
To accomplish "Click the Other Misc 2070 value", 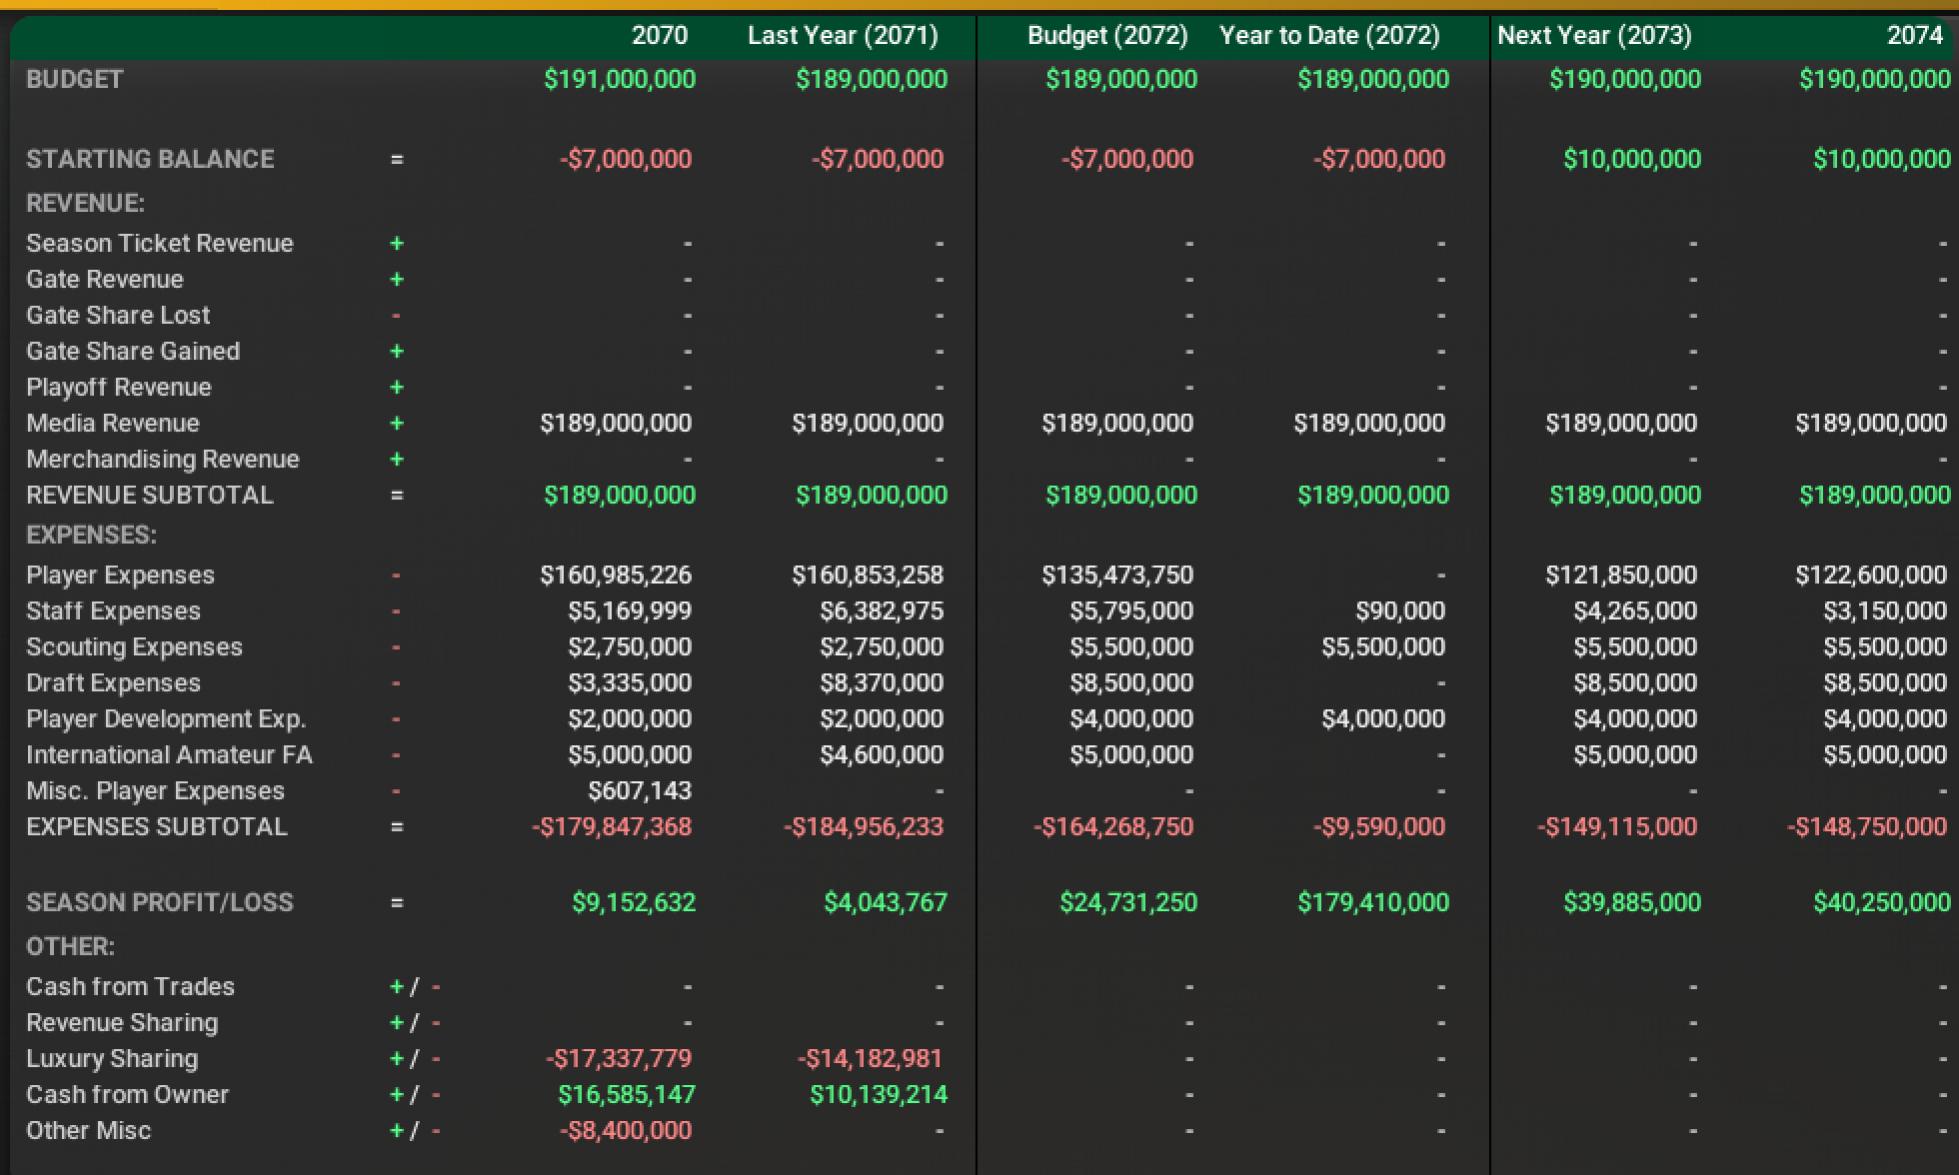I will (x=625, y=1130).
